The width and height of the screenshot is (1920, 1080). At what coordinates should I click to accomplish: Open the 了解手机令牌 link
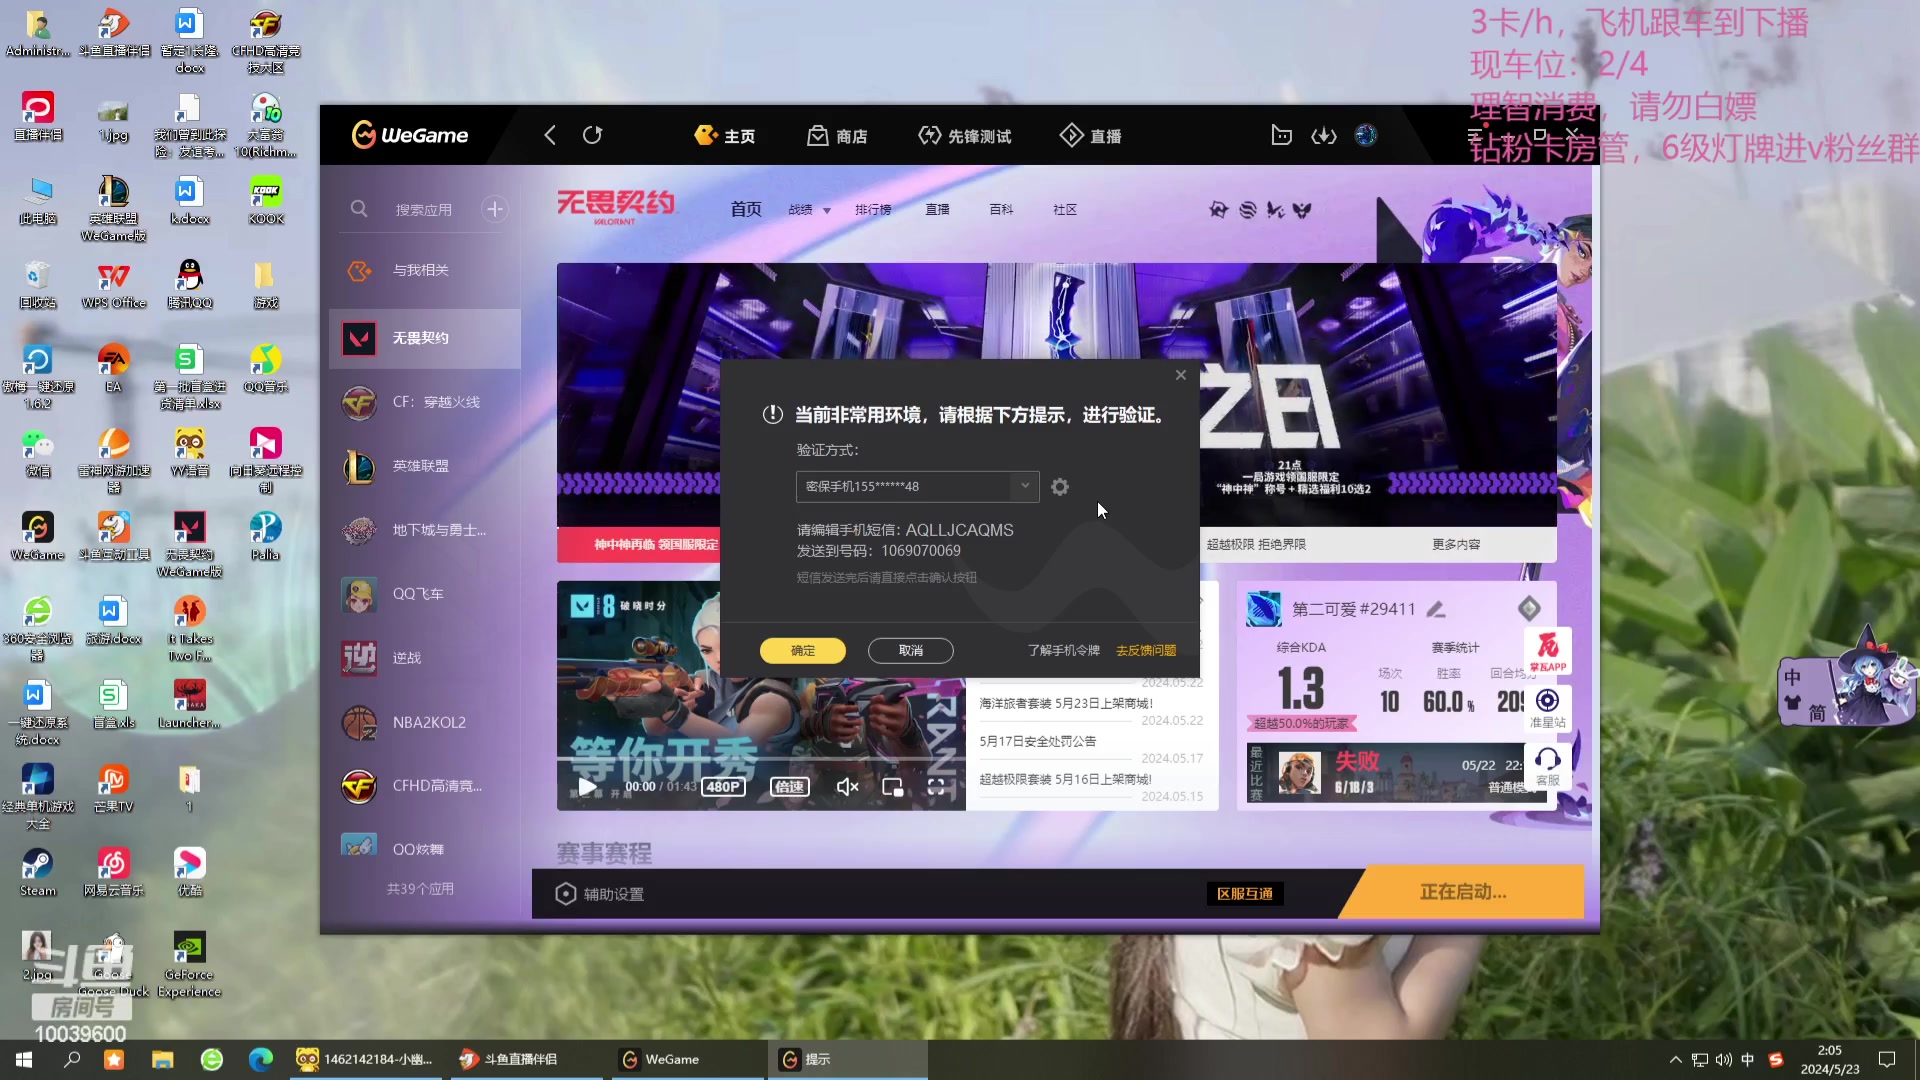click(x=1064, y=650)
